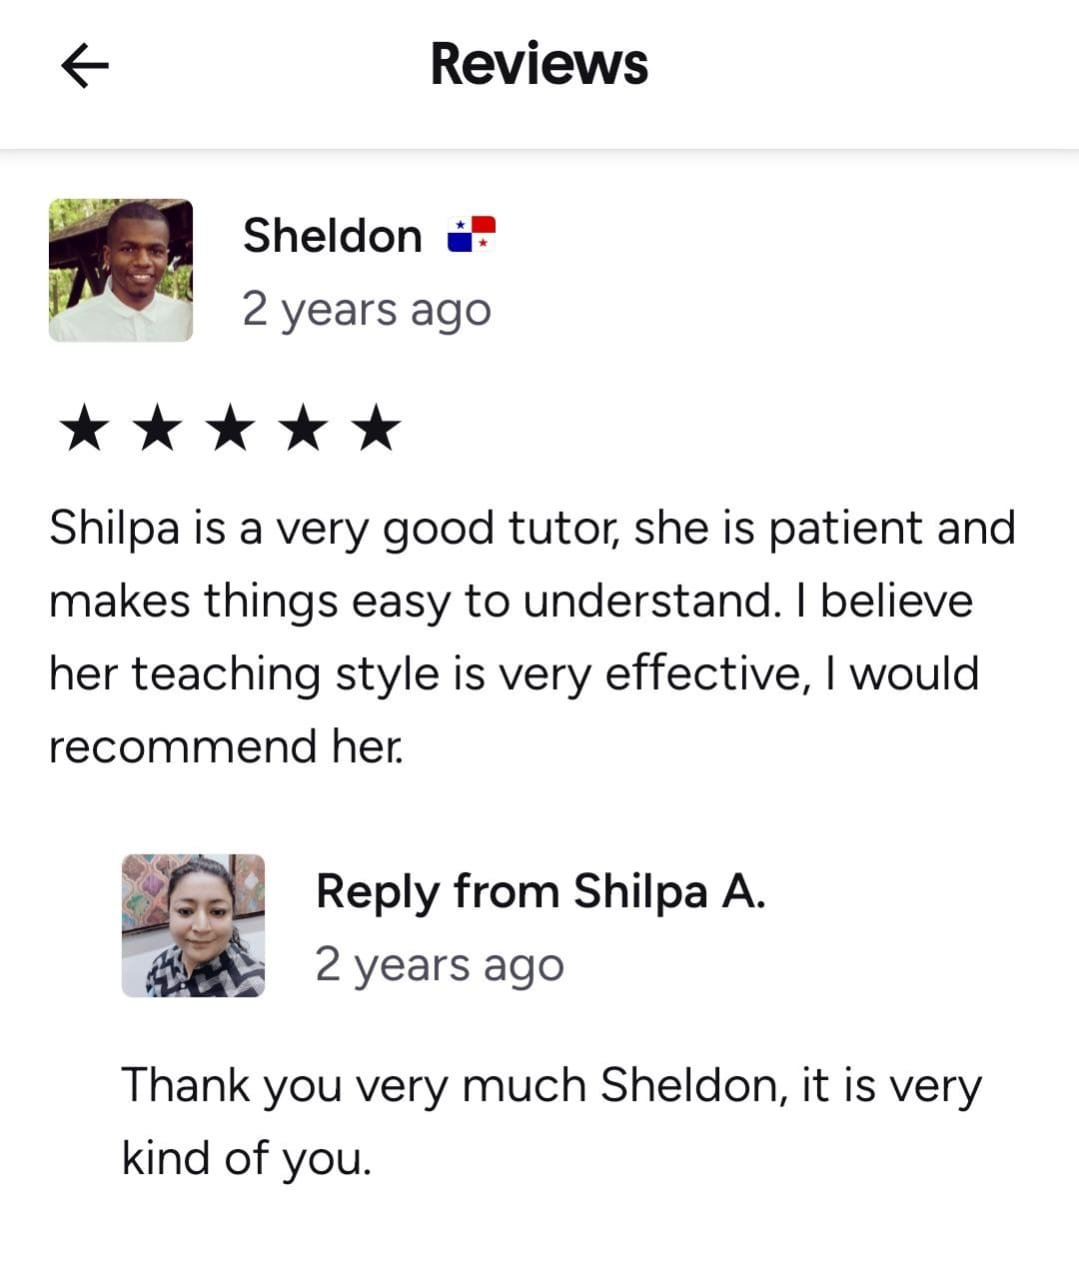Viewport: 1079px width, 1280px height.
Task: Click the "recommend her" line of review
Action: 227,746
